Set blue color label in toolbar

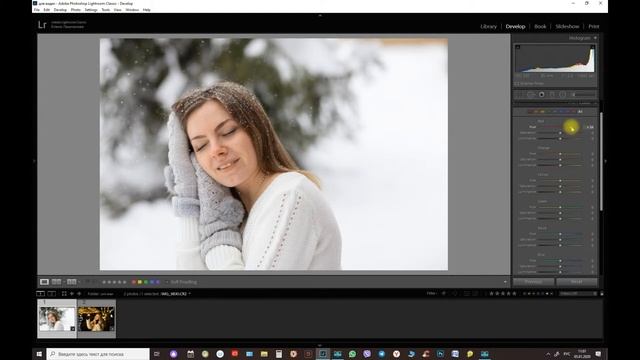point(152,282)
